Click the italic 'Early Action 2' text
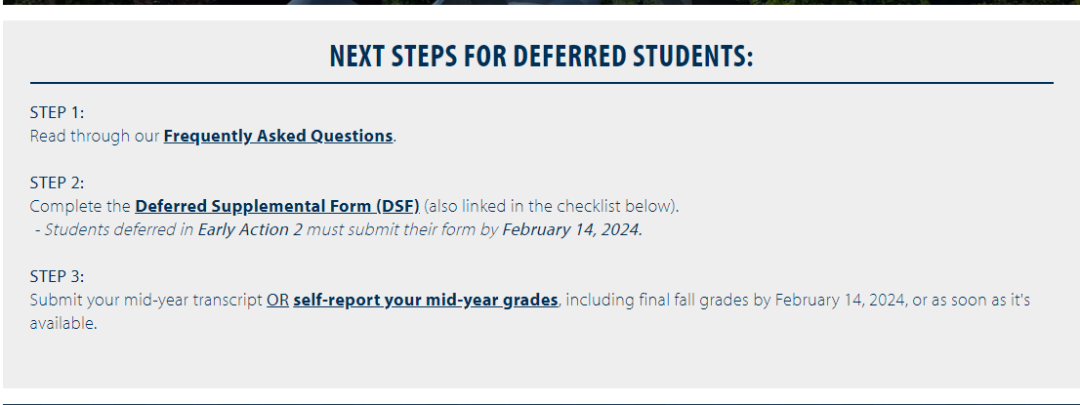The height and width of the screenshot is (405, 1080). tap(250, 230)
